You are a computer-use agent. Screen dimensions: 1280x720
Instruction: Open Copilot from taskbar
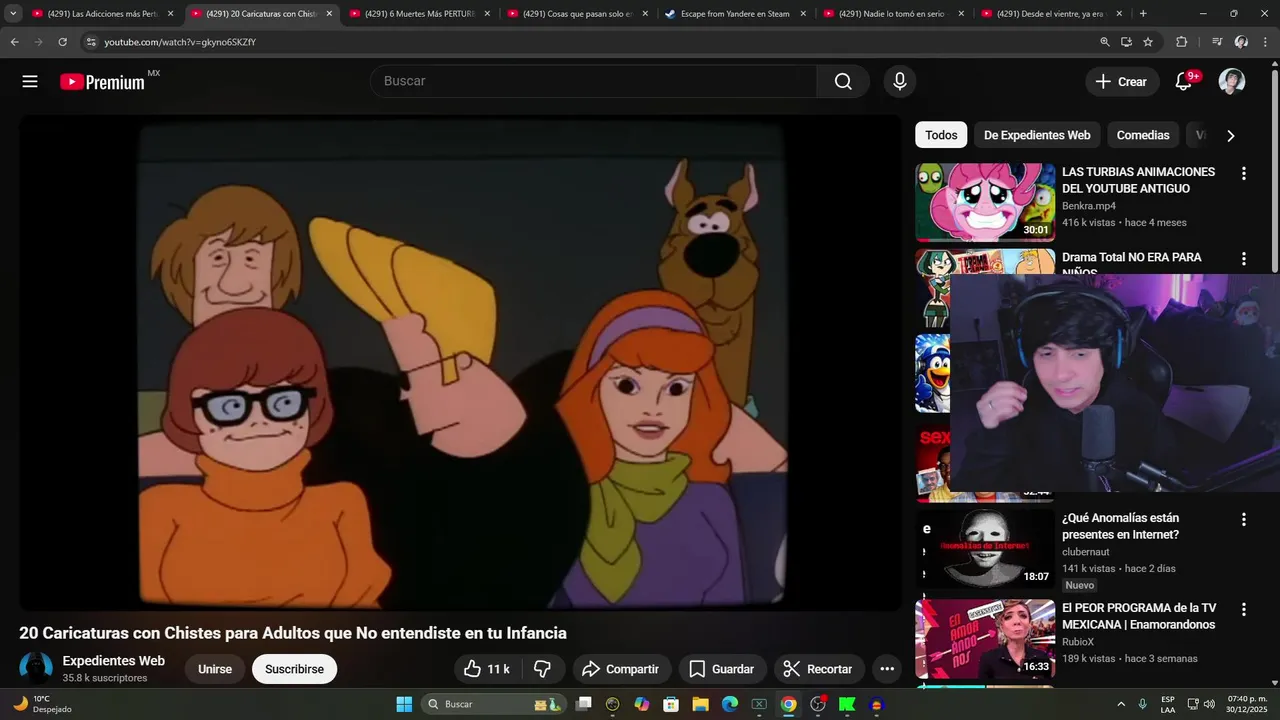click(642, 704)
